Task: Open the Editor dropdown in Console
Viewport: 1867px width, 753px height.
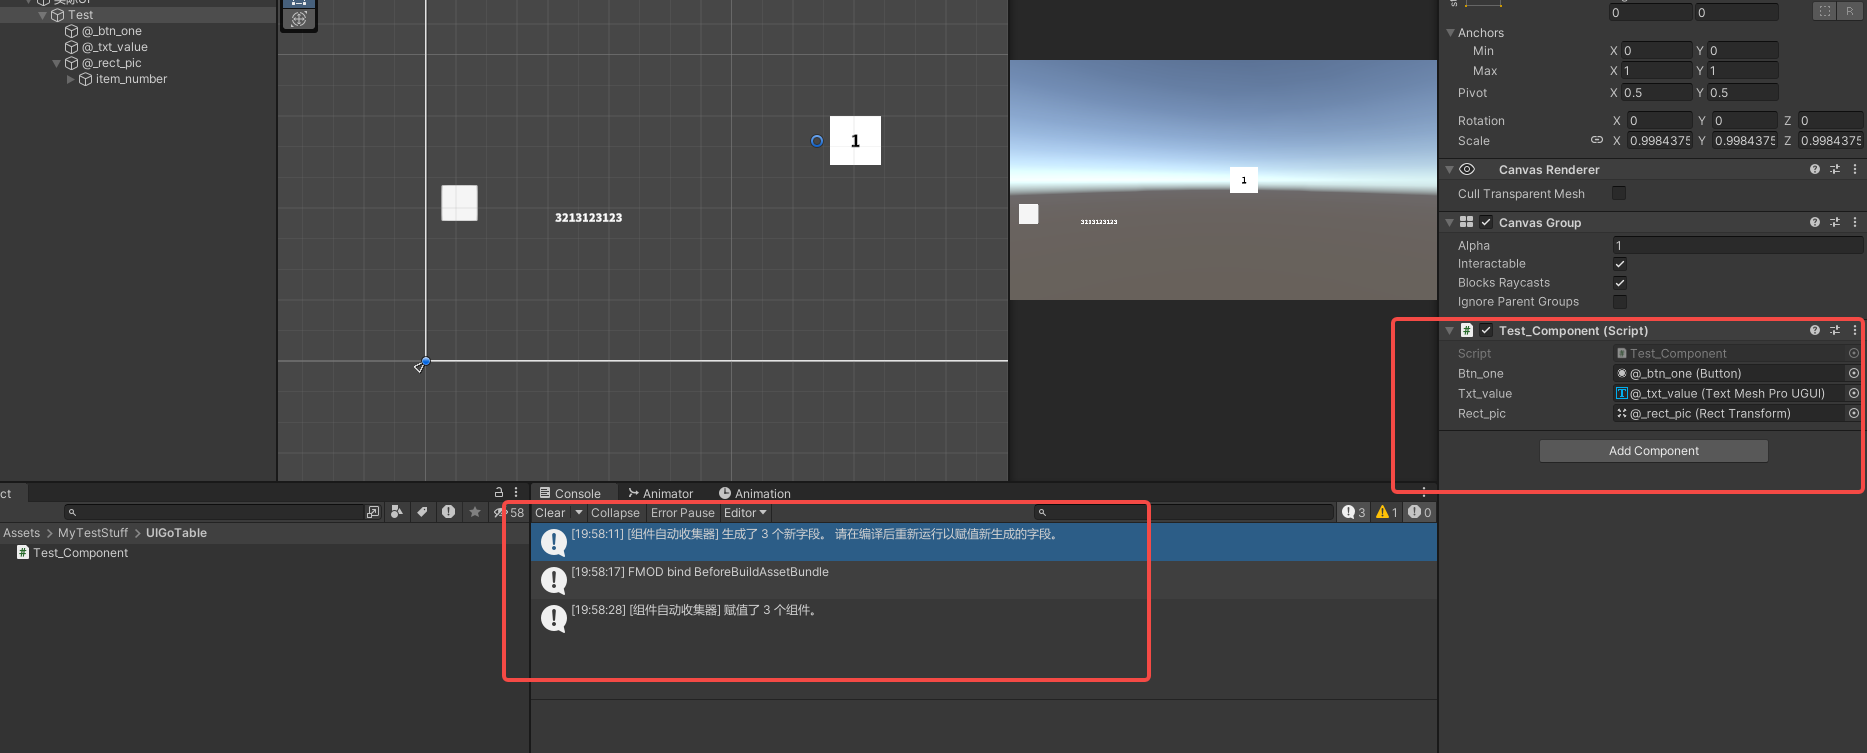Action: click(745, 512)
